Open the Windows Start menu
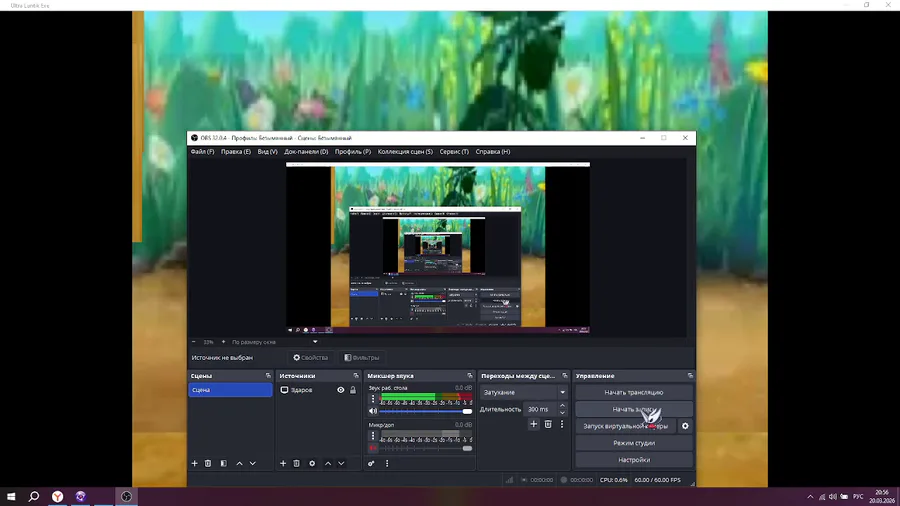This screenshot has height=506, width=900. [11, 496]
